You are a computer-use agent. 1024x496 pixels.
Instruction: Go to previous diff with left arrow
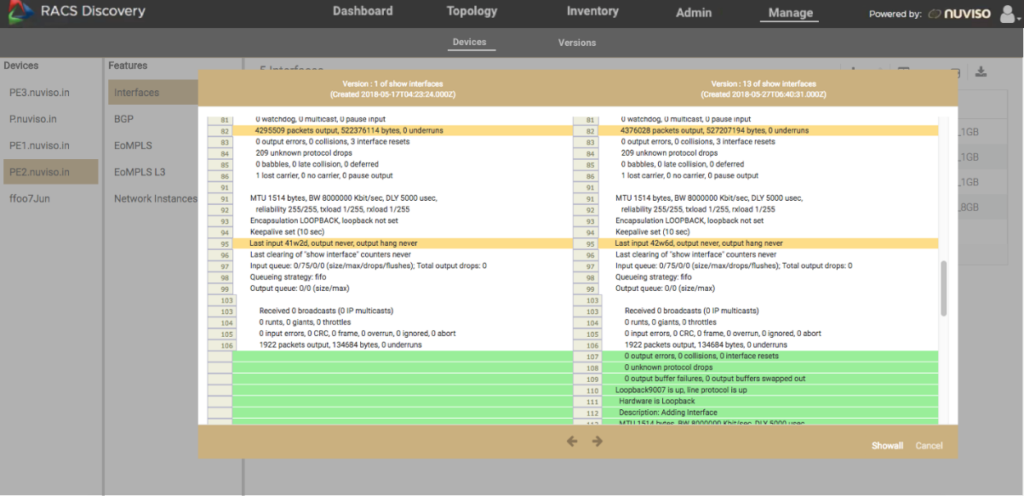572,442
